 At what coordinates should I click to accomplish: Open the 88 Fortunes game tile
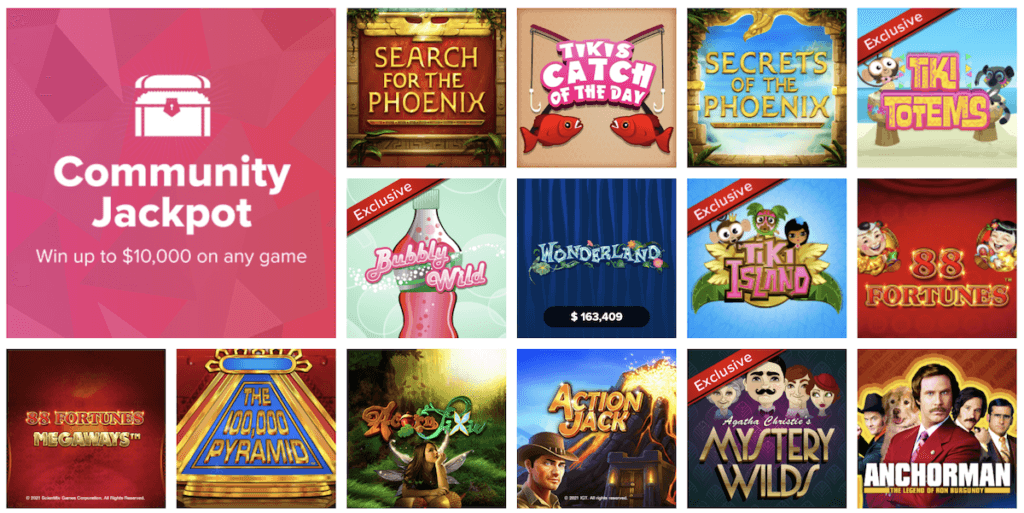click(936, 258)
